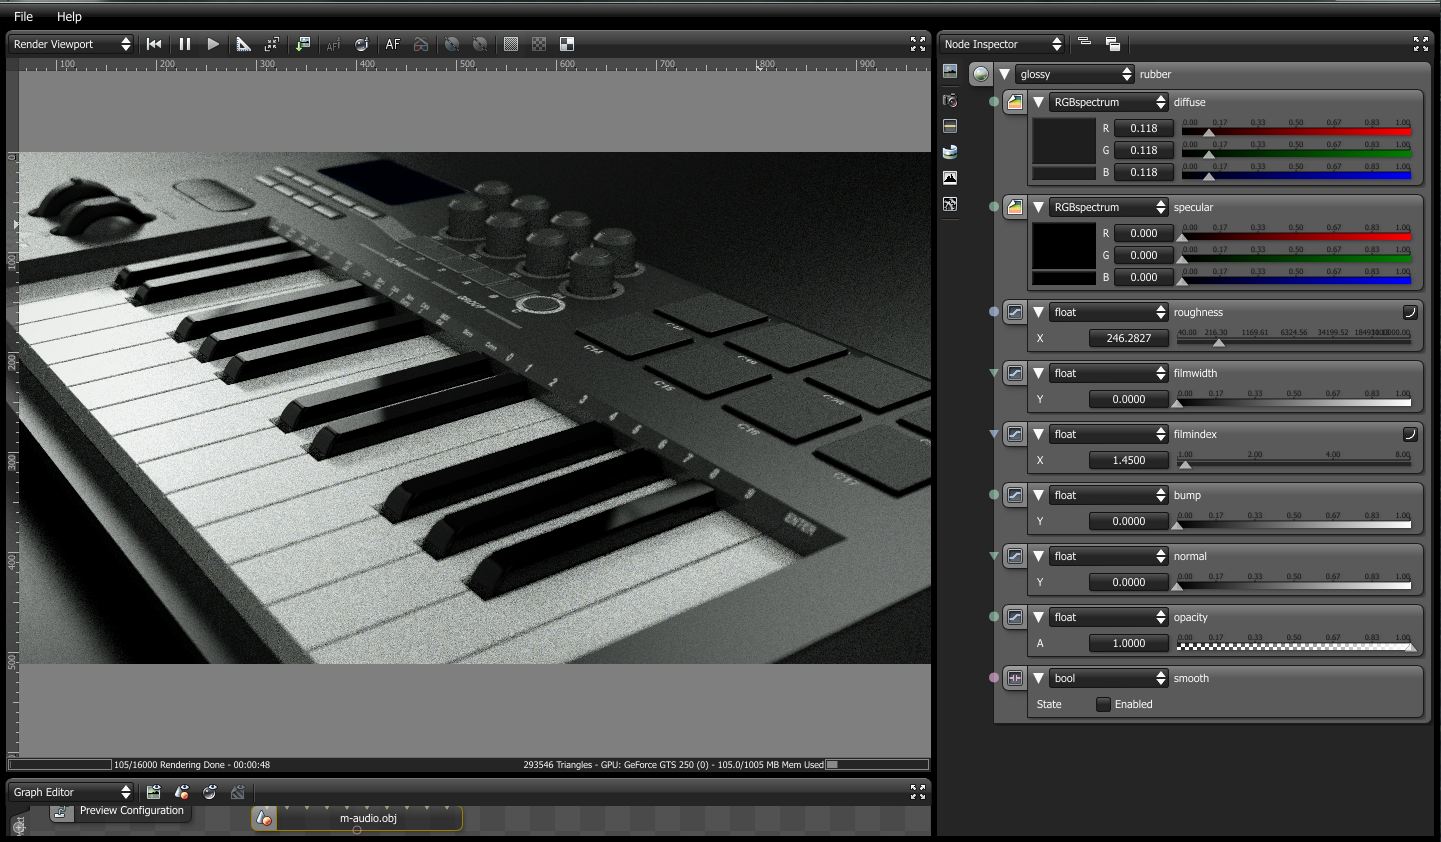Click the diffuse color swatch
Viewport: 1441px width, 842px height.
click(1064, 141)
